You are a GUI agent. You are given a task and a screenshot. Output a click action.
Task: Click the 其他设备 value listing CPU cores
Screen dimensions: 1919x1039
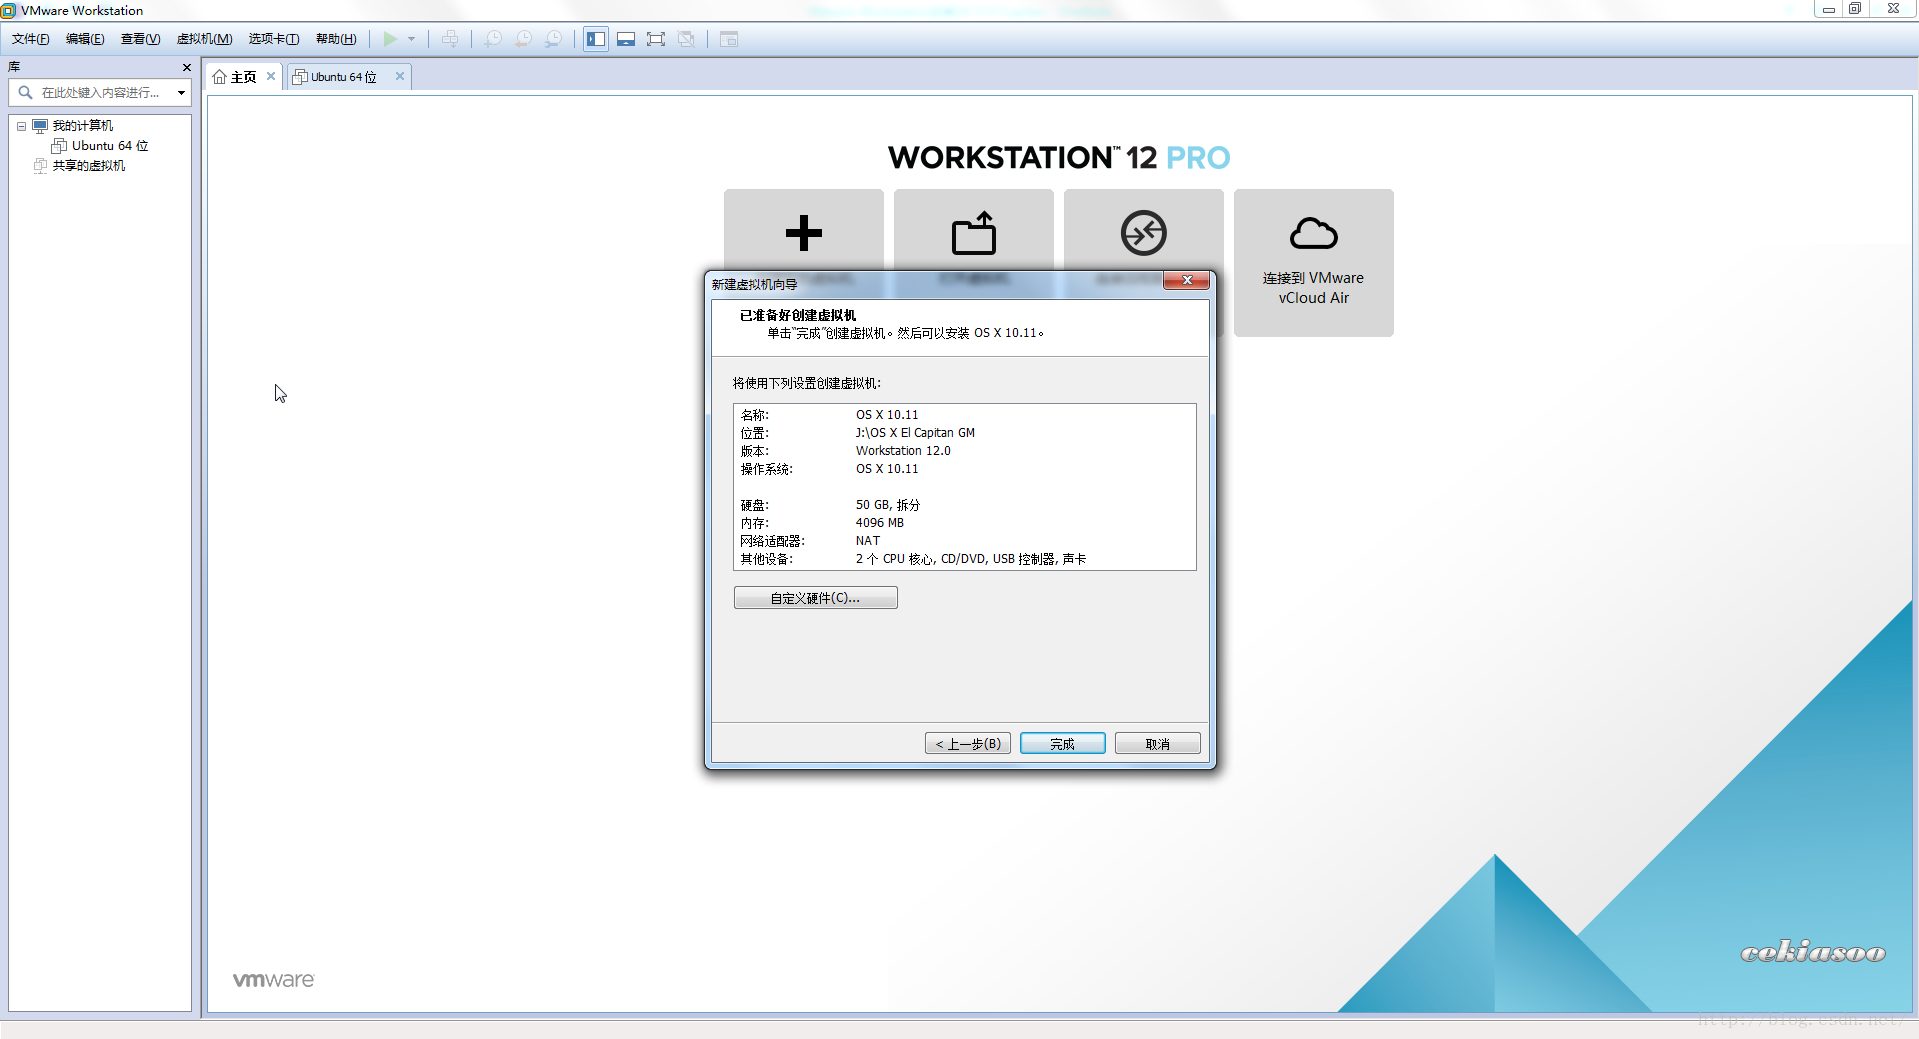(970, 559)
